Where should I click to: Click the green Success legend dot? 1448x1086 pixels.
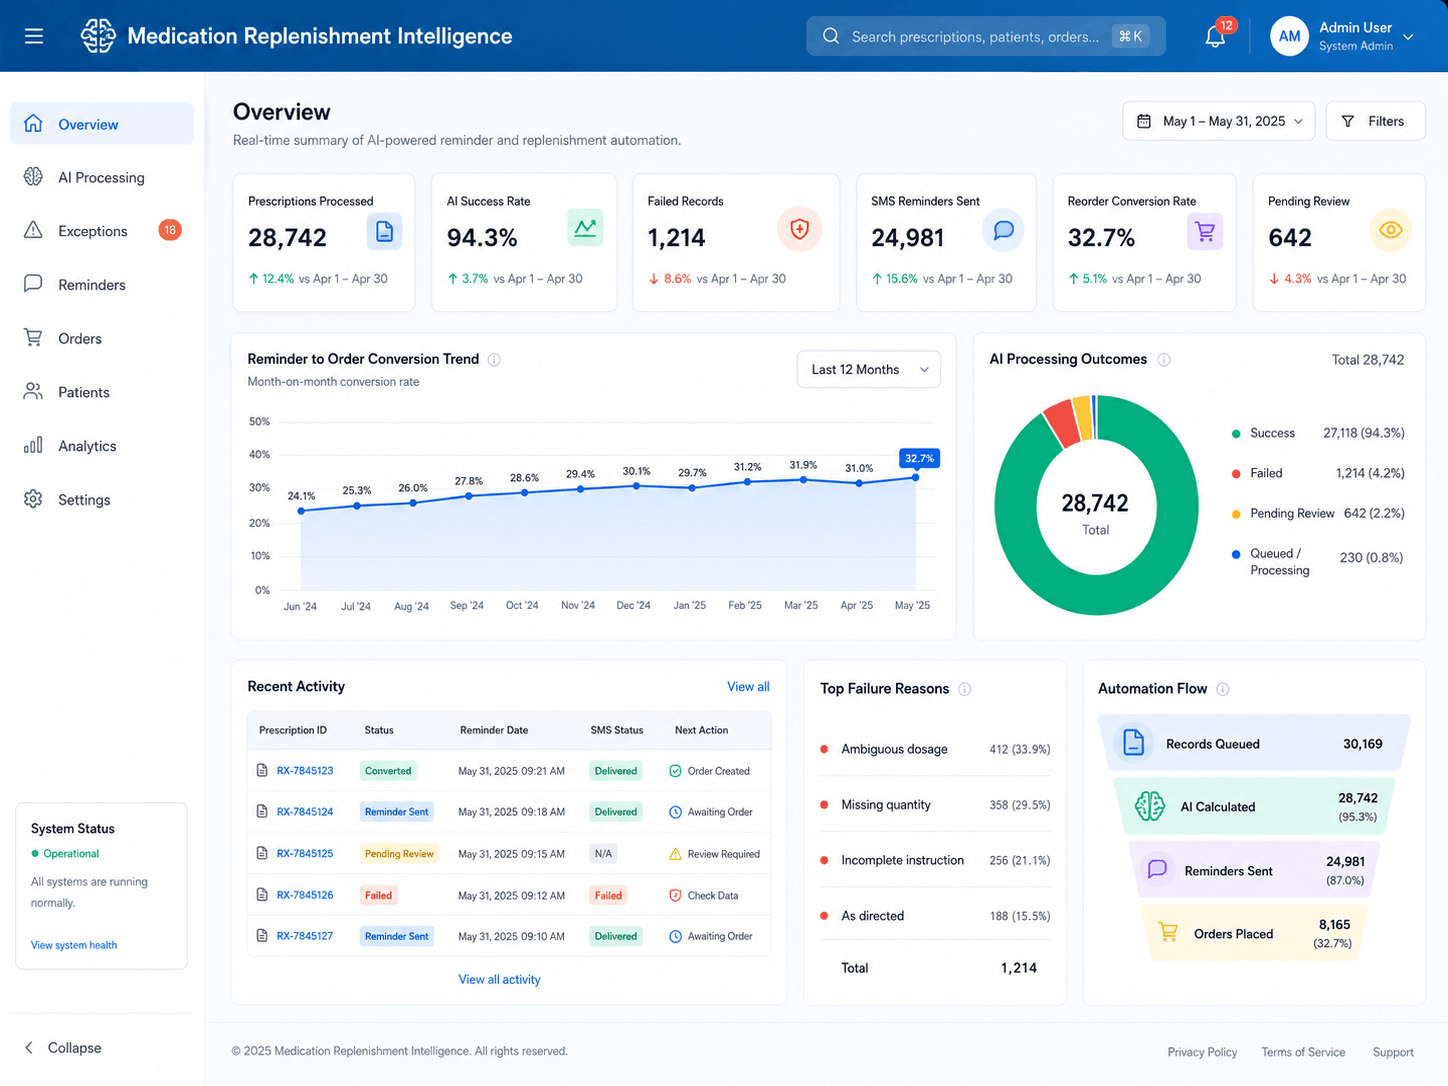click(x=1236, y=434)
